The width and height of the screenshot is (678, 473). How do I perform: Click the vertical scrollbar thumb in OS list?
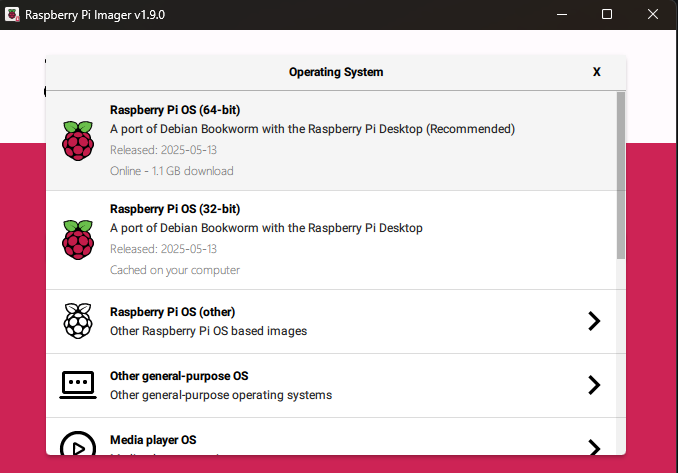[621, 175]
